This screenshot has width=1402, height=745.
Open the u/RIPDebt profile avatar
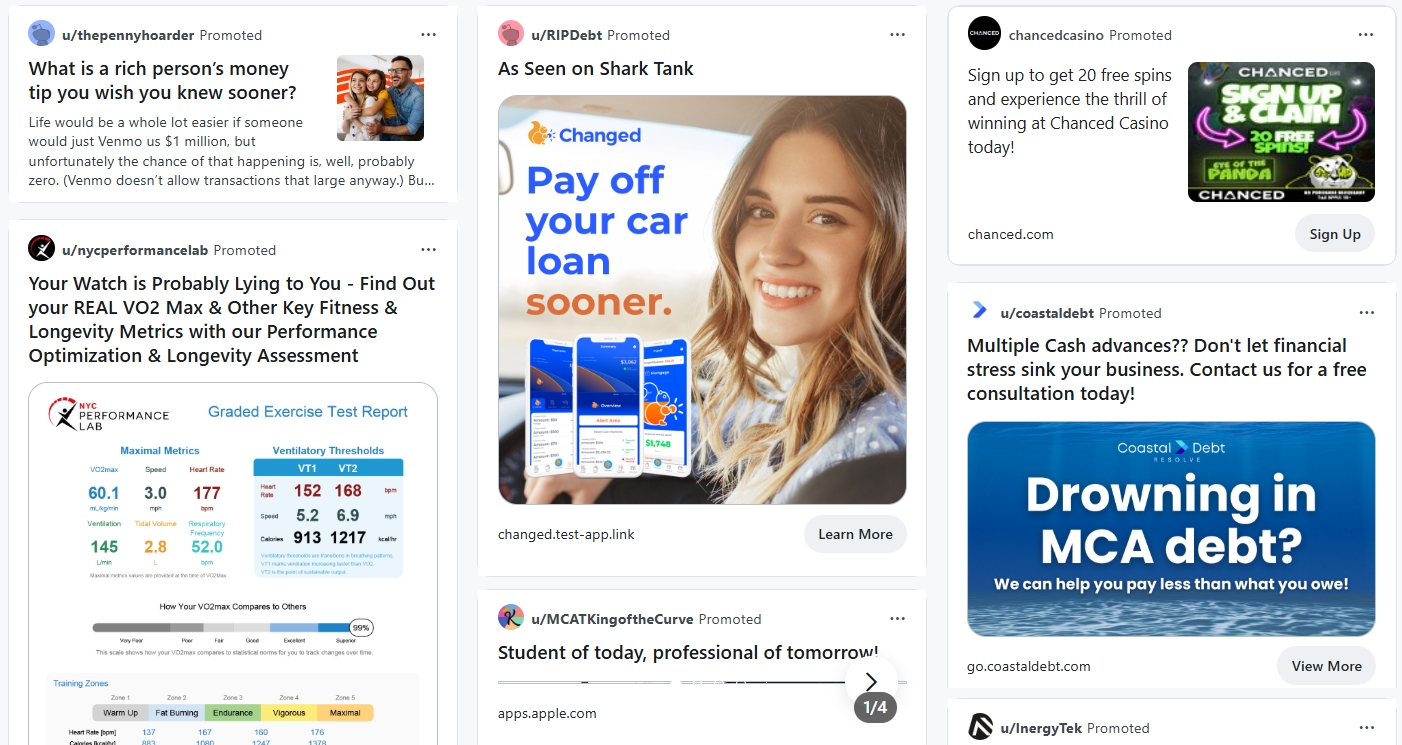[511, 34]
